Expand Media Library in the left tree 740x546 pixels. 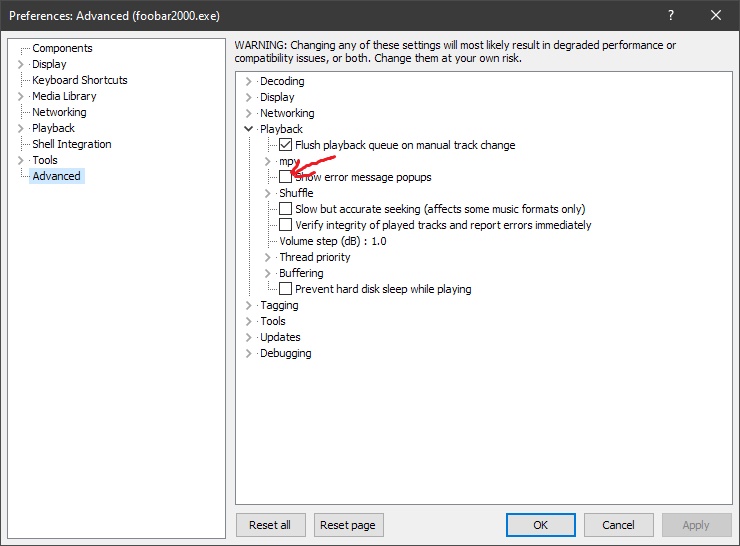(x=20, y=96)
